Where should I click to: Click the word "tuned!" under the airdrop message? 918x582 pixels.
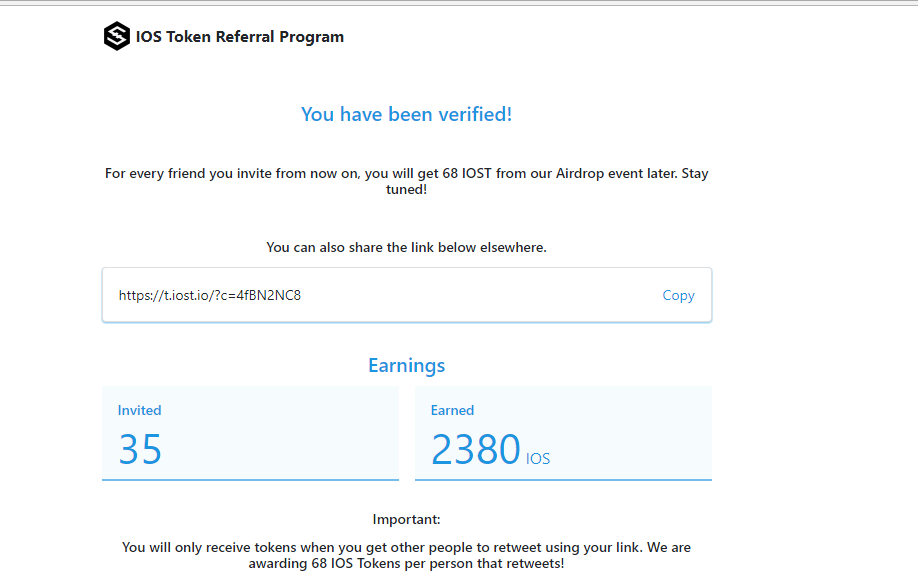click(406, 189)
